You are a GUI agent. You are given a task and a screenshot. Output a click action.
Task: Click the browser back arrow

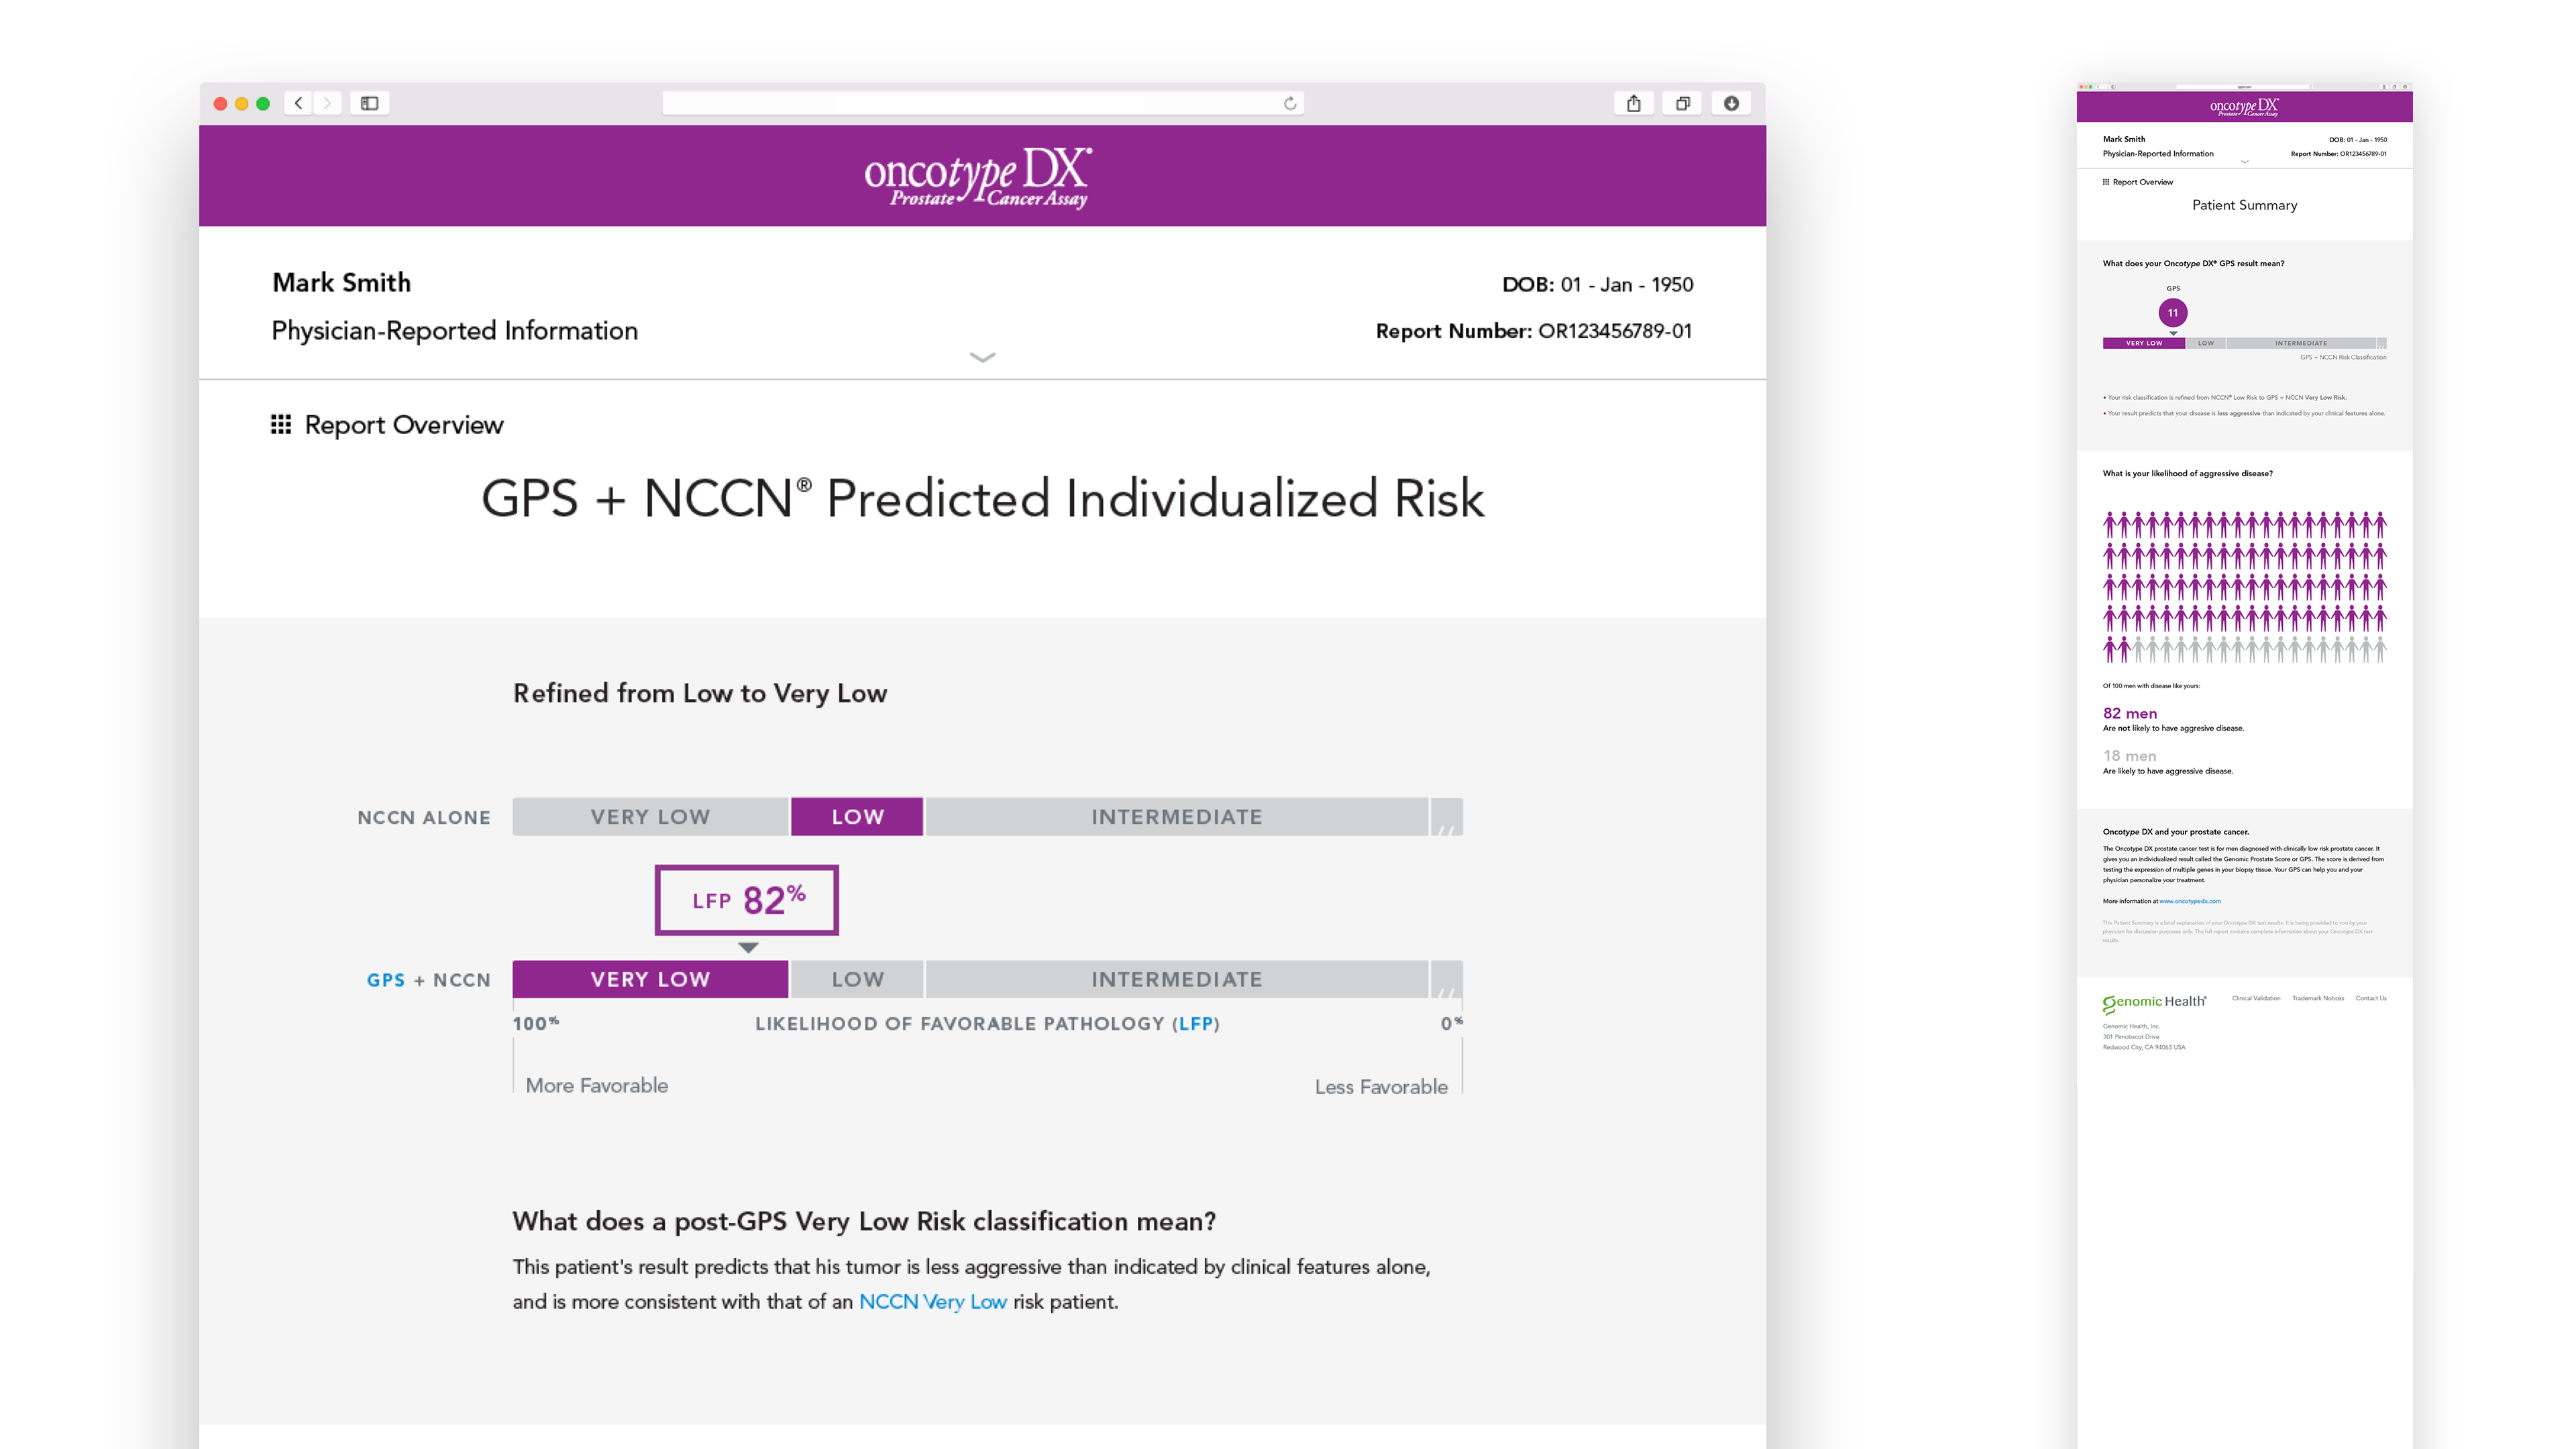tap(298, 103)
